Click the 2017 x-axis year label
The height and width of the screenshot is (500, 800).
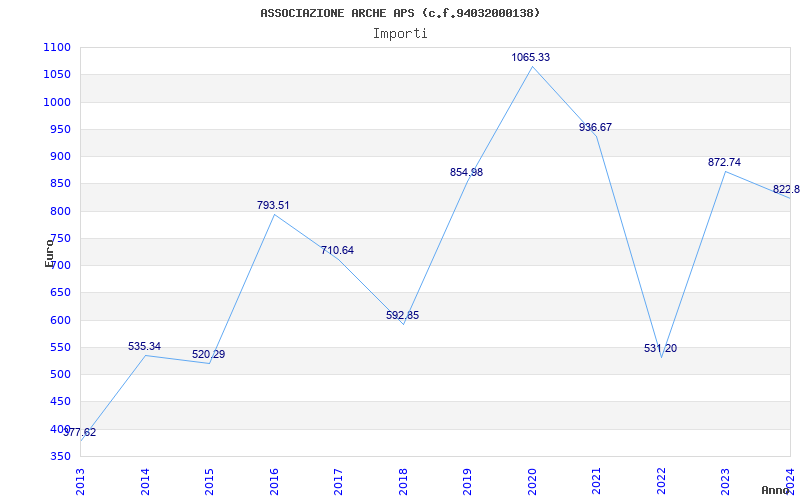click(x=338, y=481)
